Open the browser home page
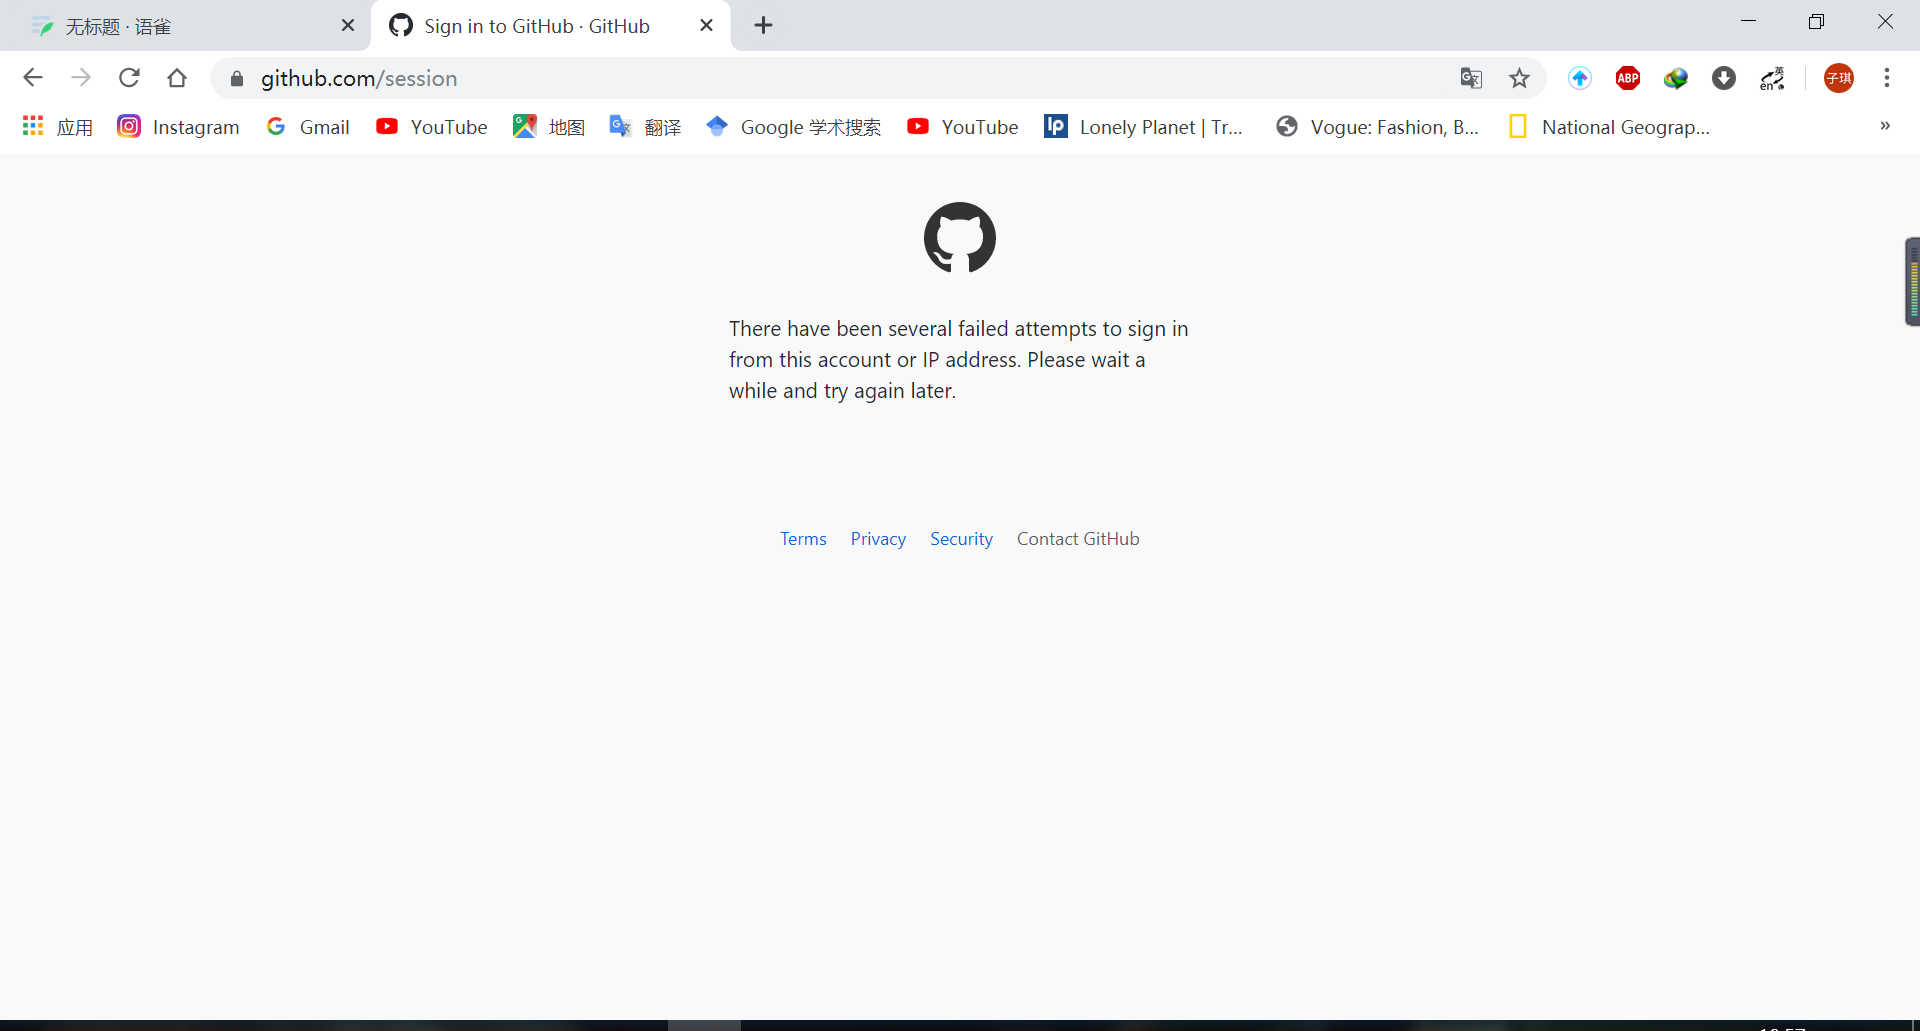 (x=177, y=78)
